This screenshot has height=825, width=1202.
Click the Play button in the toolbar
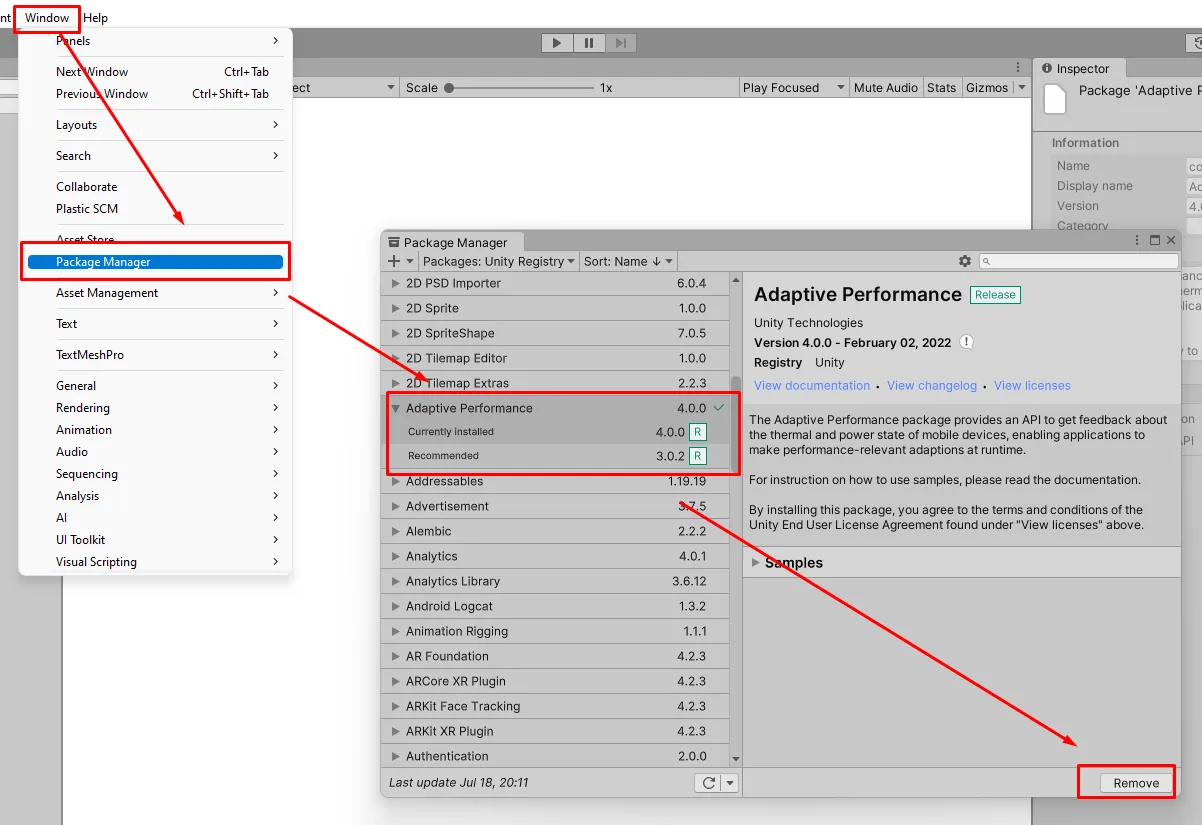point(557,43)
